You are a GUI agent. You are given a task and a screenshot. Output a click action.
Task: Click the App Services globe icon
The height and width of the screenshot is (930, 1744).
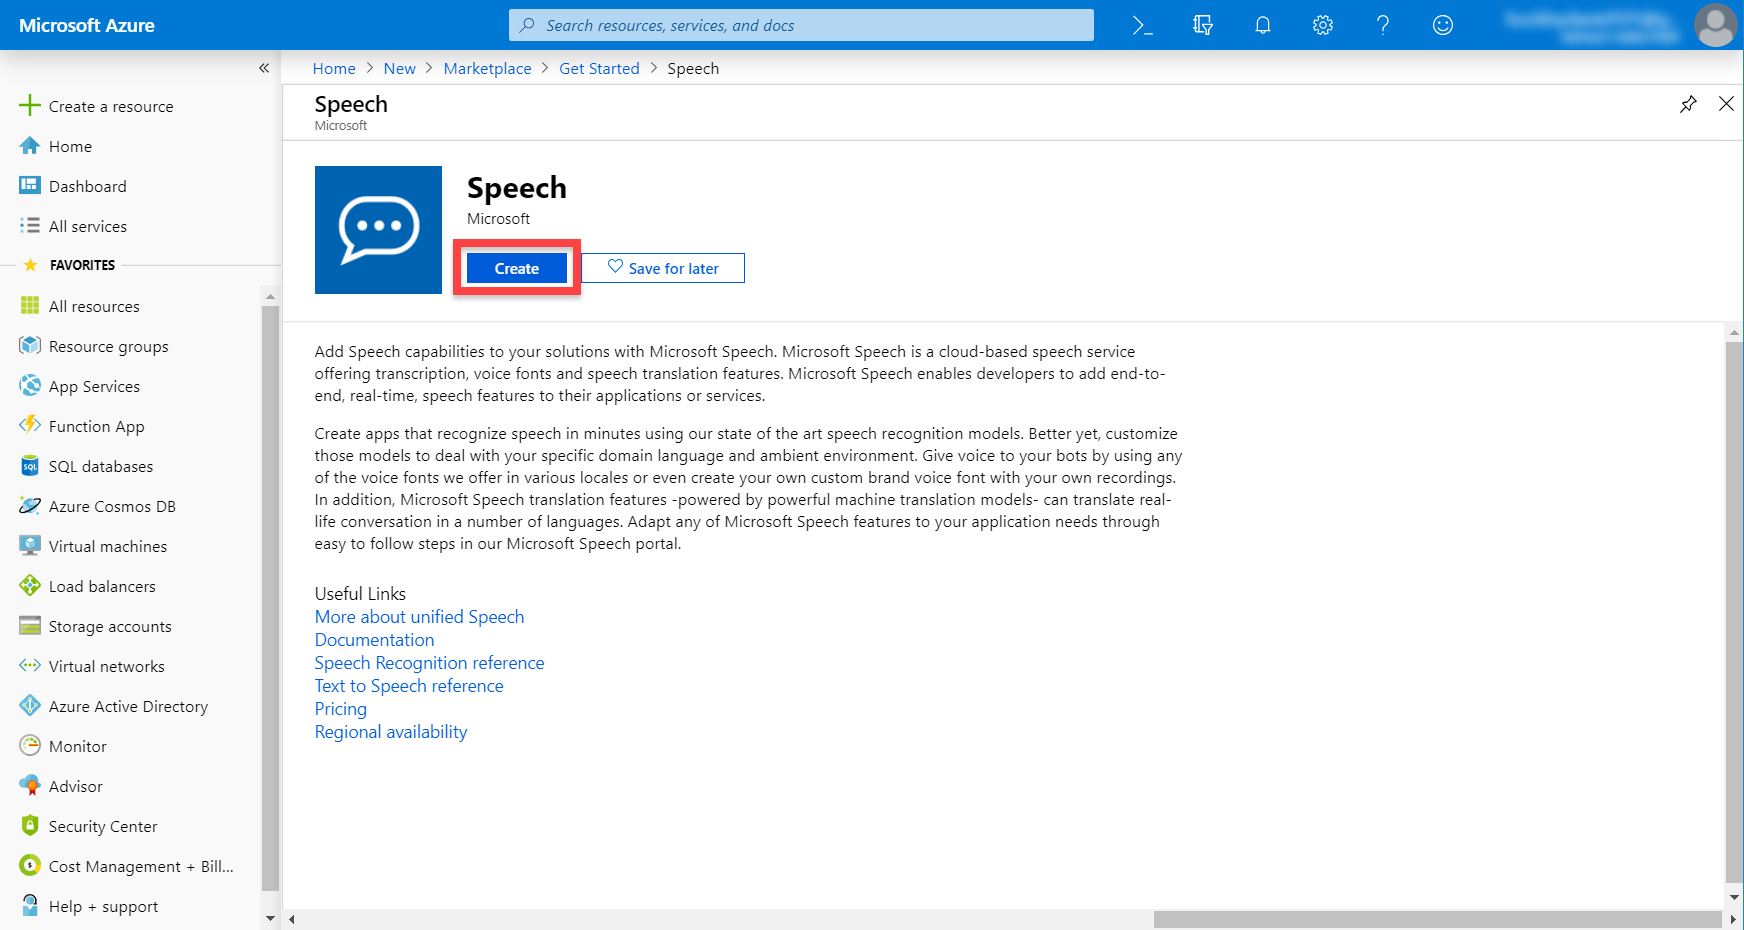[30, 385]
